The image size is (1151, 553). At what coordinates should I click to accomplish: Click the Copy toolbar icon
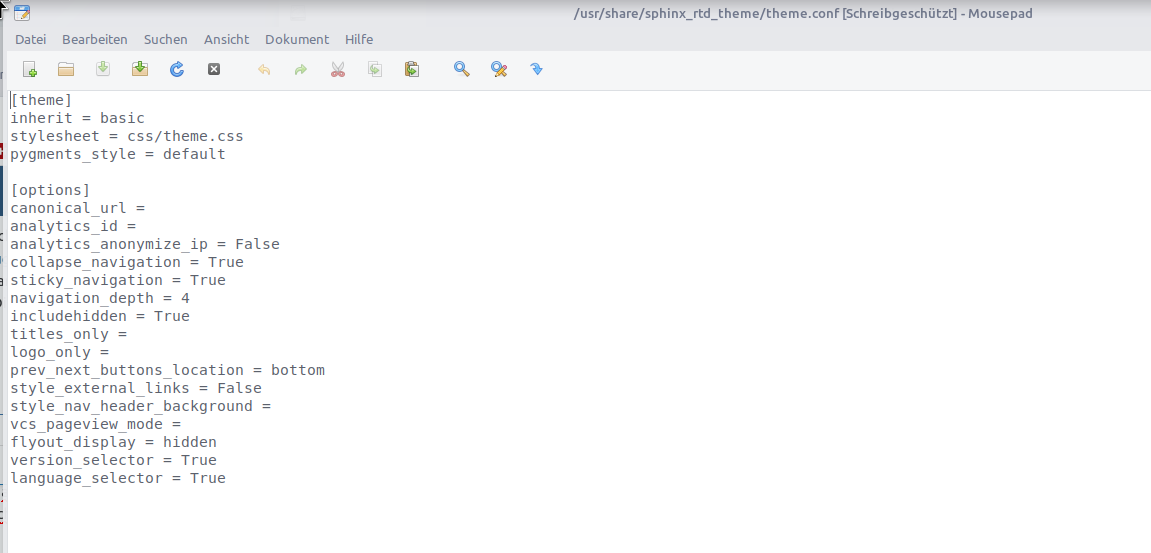(x=375, y=69)
